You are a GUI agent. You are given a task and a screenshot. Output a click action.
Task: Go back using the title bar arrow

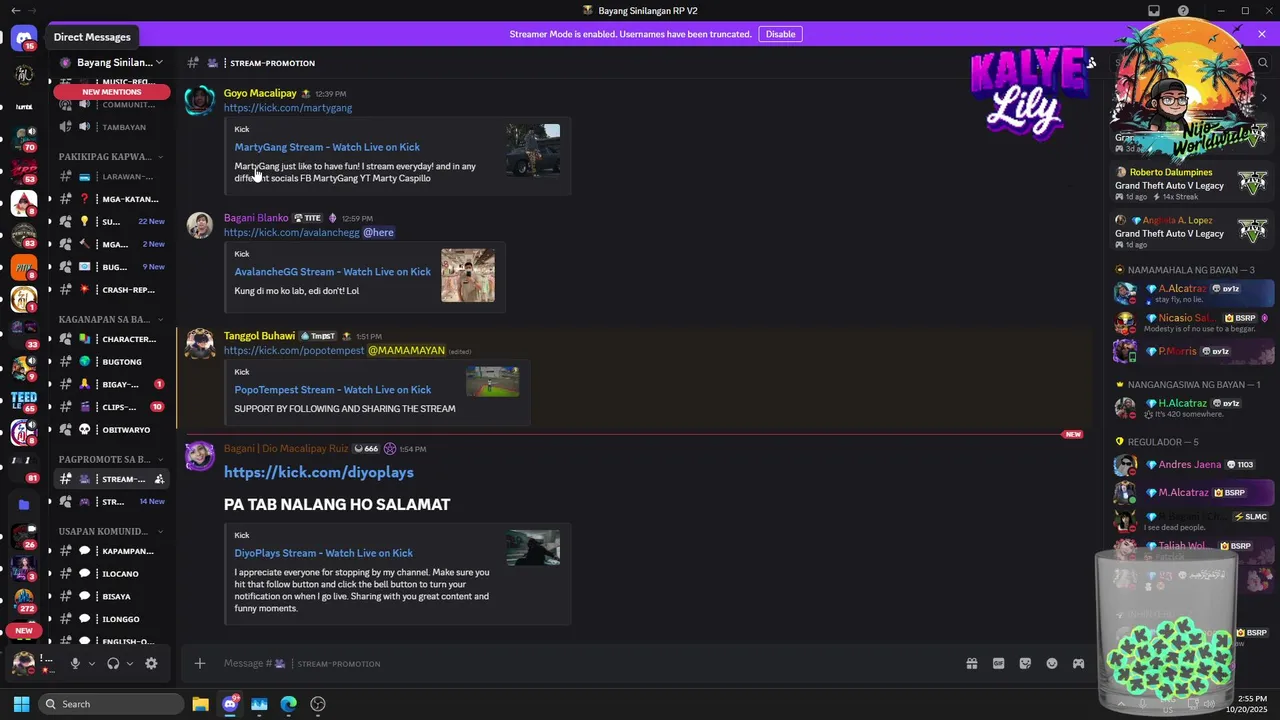[x=15, y=10]
